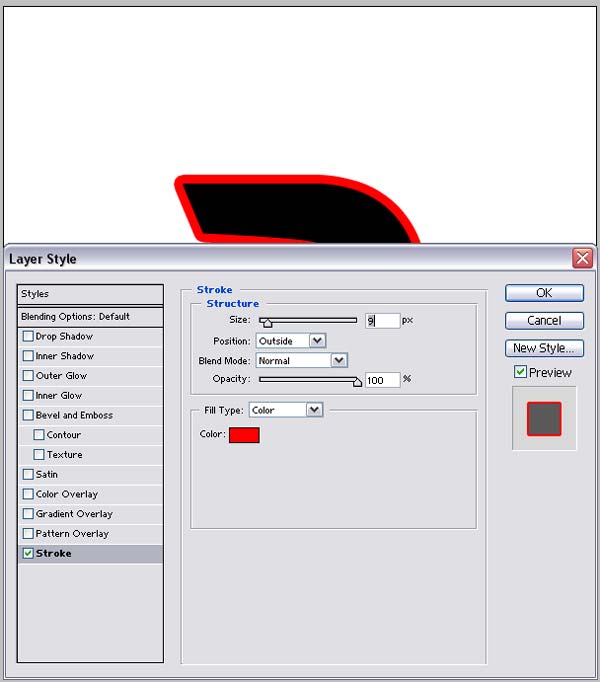
Task: Open the Contour settings label
Action: click(x=64, y=435)
